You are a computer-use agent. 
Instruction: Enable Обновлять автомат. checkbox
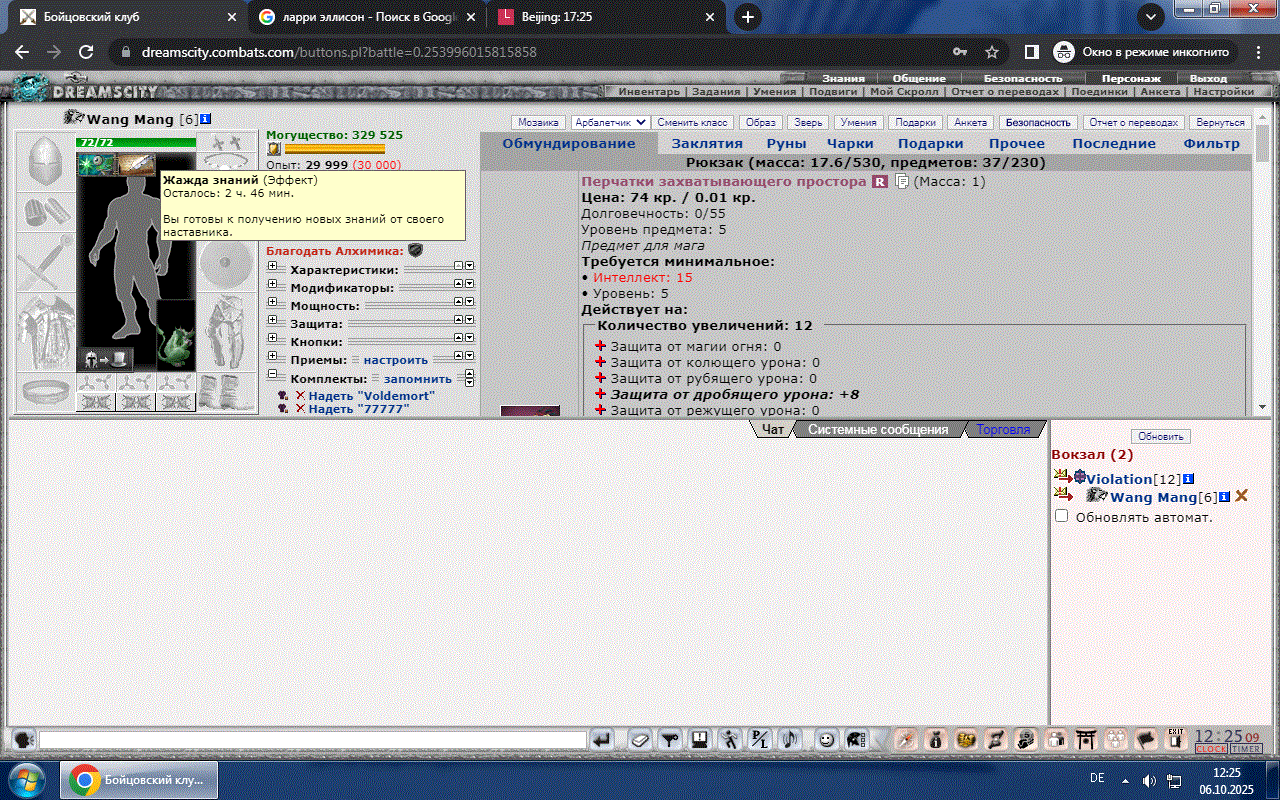point(1062,516)
